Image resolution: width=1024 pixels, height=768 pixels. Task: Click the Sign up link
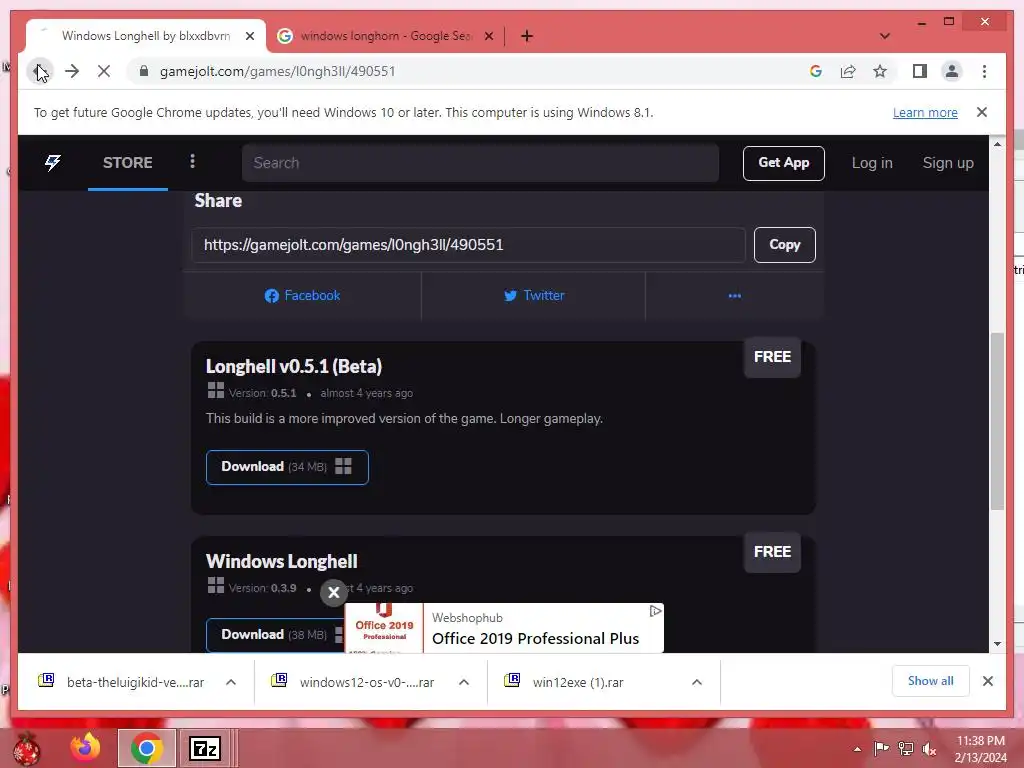[948, 163]
